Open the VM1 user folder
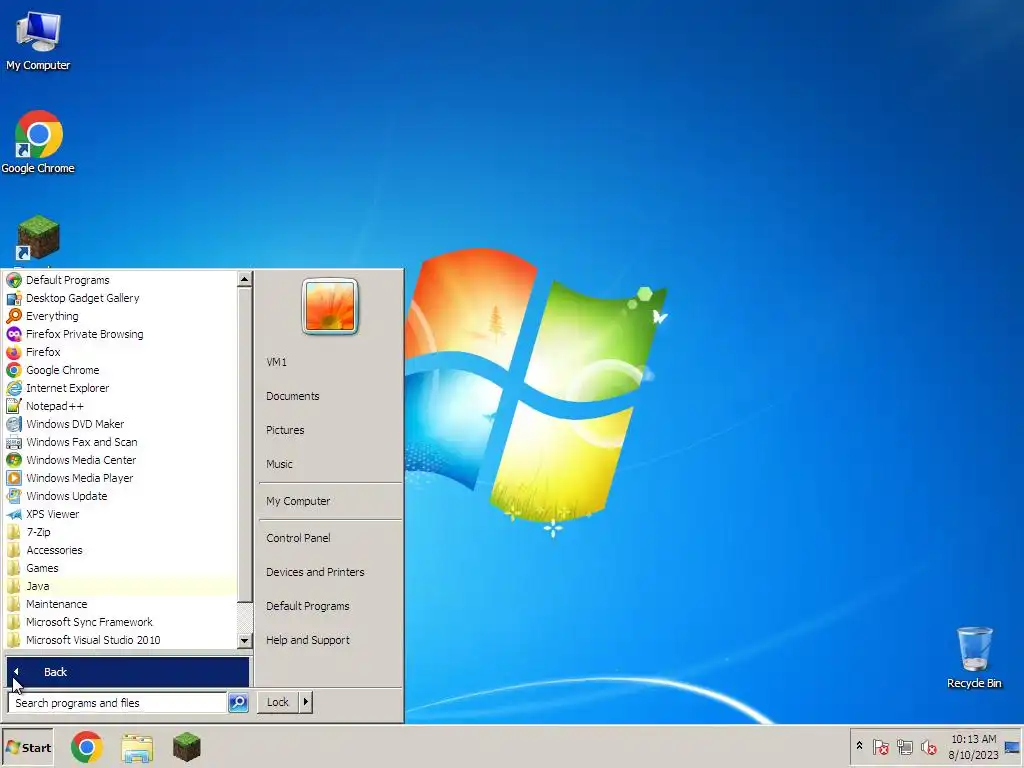The image size is (1024, 768). (330, 362)
